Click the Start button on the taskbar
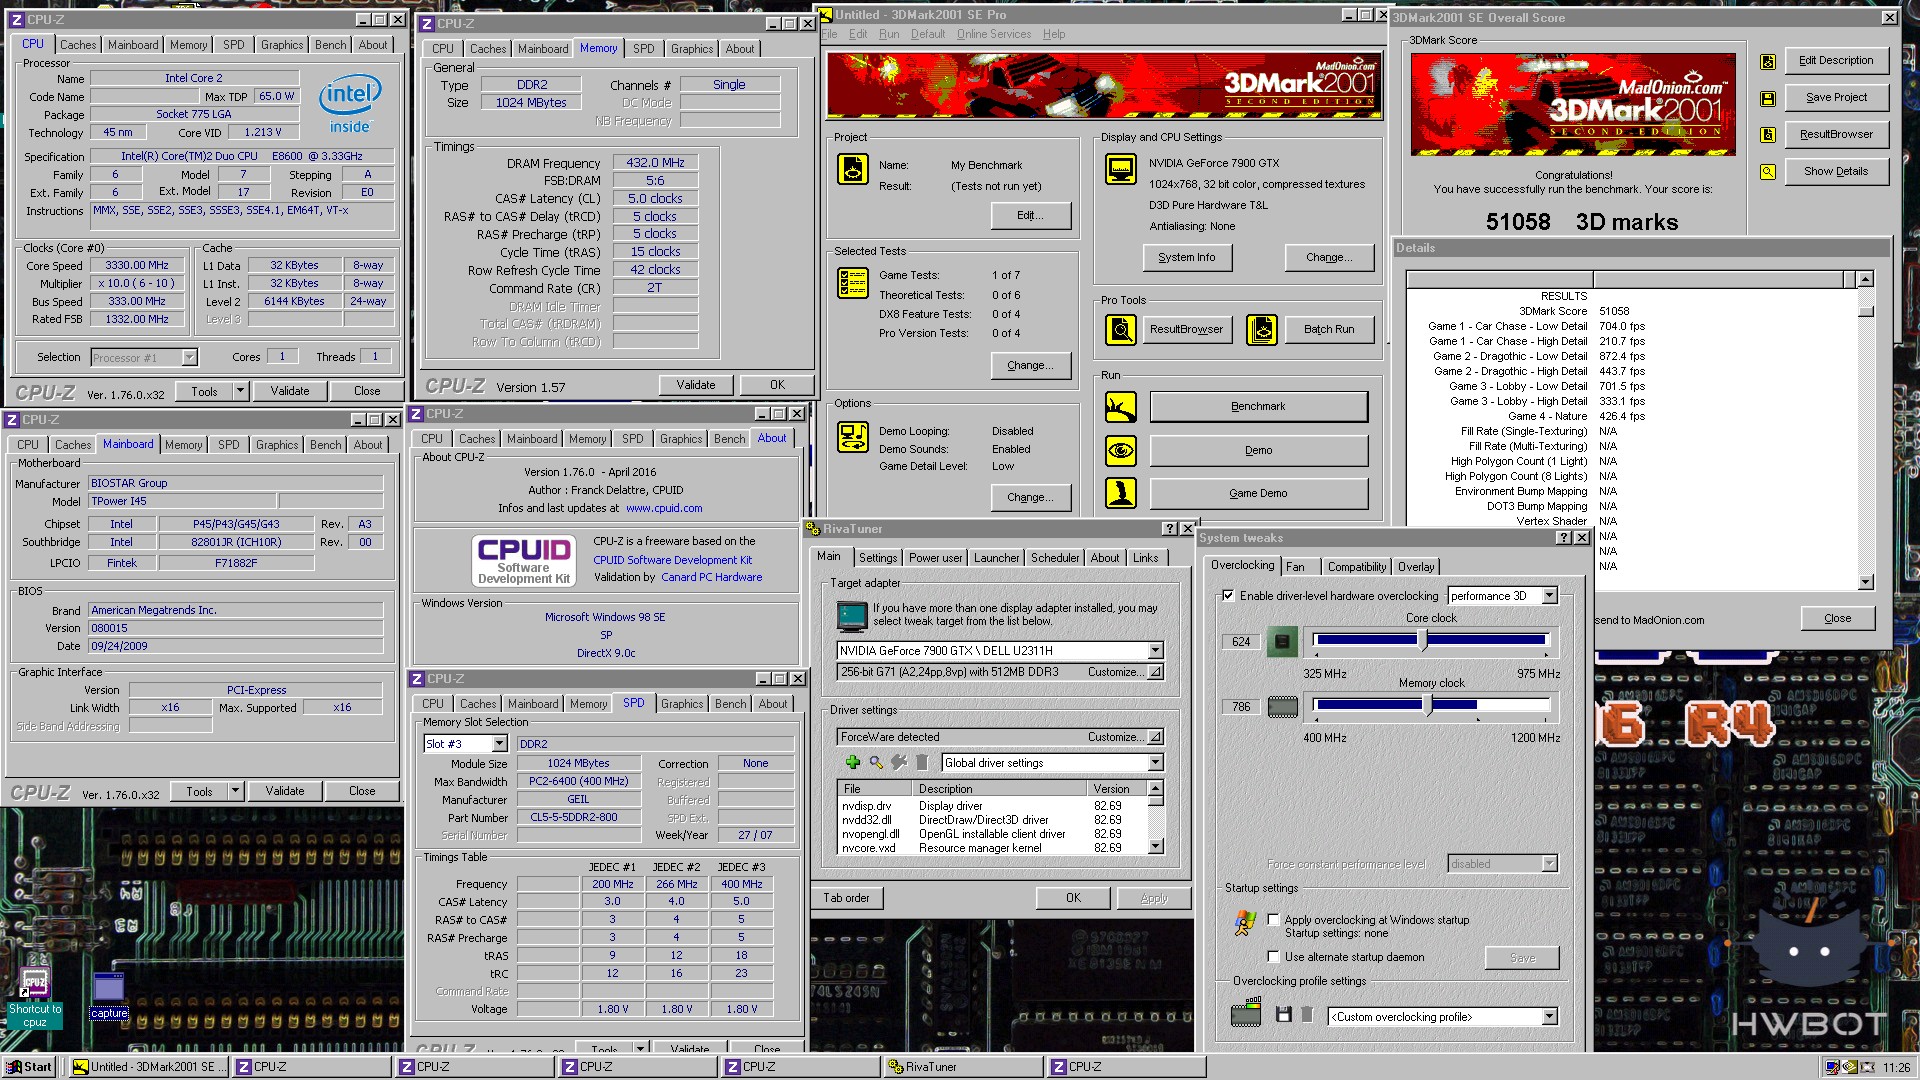 (29, 1067)
